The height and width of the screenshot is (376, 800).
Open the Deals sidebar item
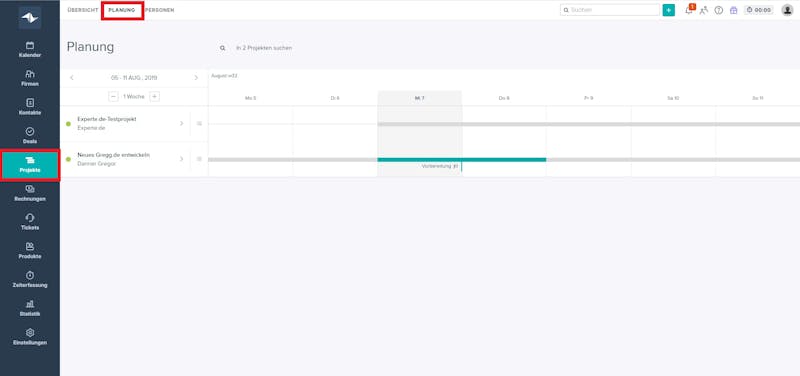[x=30, y=136]
